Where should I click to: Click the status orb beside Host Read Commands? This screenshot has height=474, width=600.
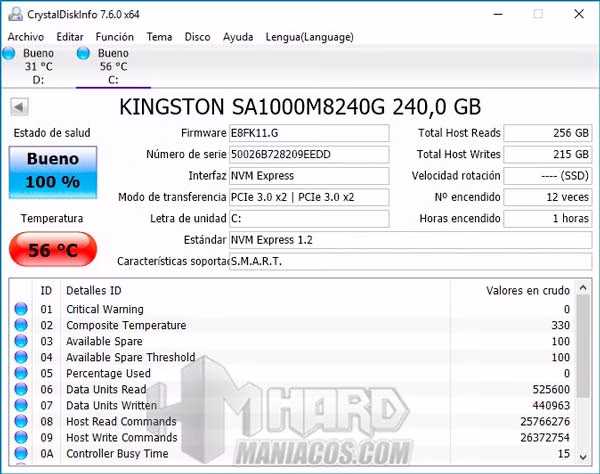pos(21,422)
